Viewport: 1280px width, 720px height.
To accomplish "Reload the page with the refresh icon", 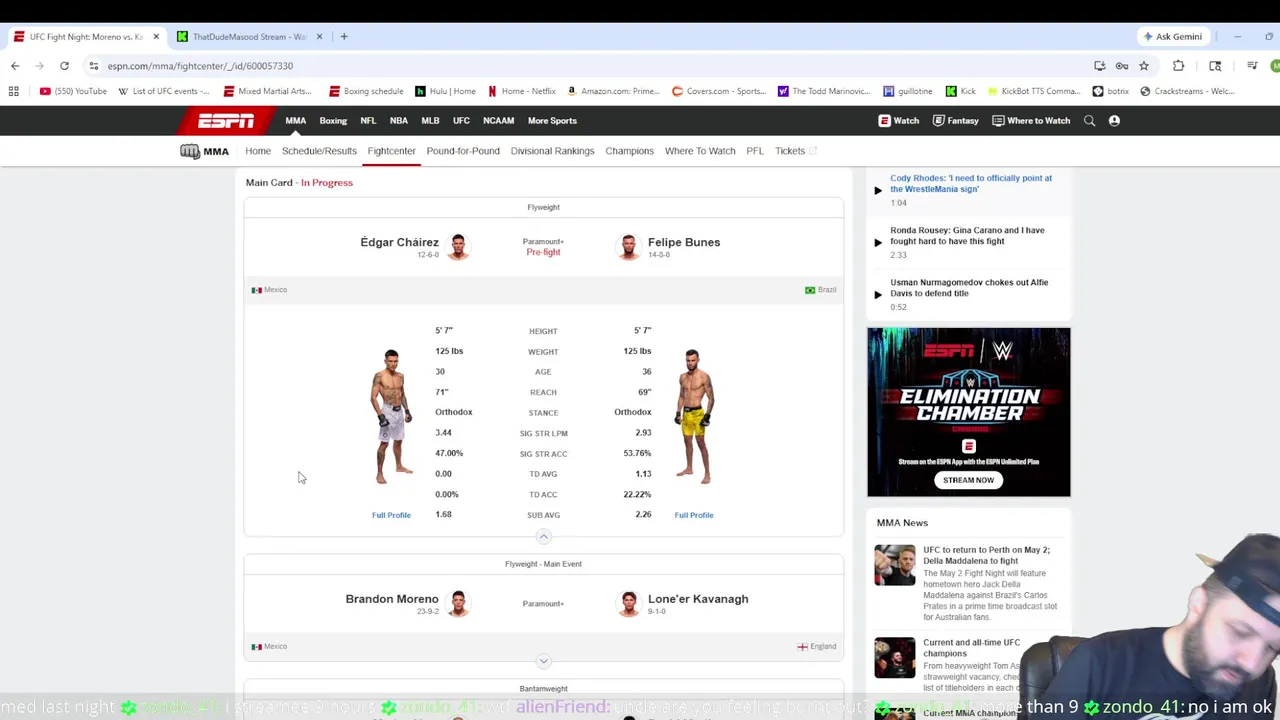I will [64, 66].
